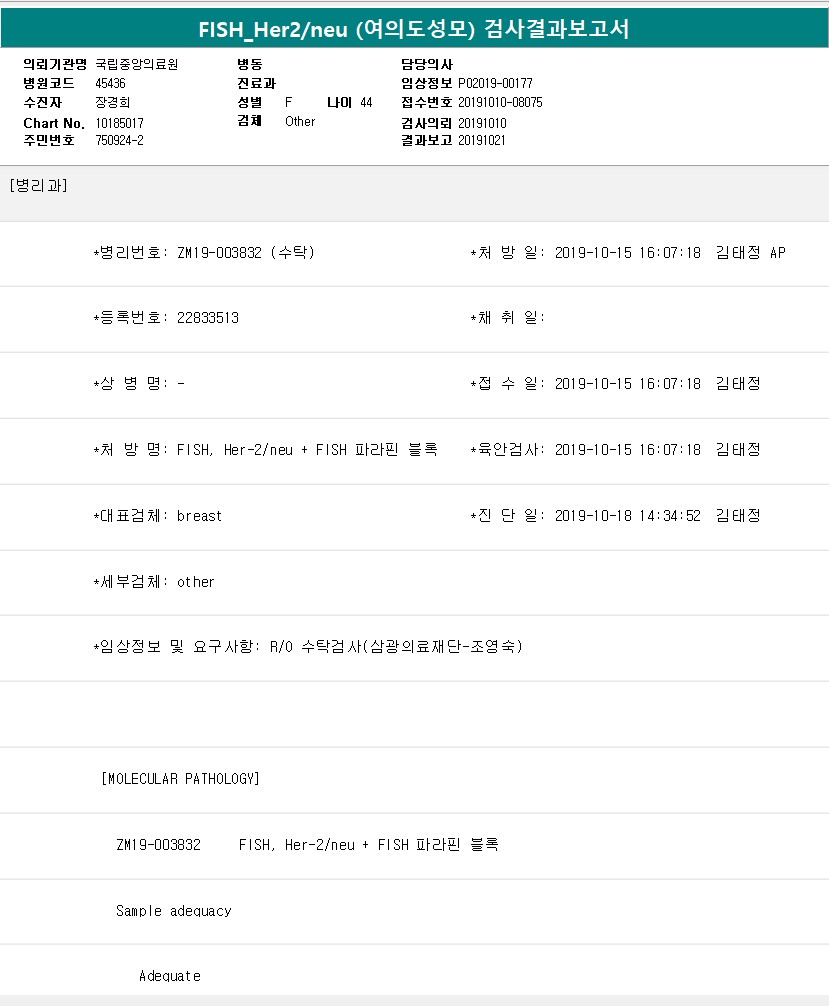Click the age value 44
Viewport: 829px width, 1006px height.
tap(366, 102)
